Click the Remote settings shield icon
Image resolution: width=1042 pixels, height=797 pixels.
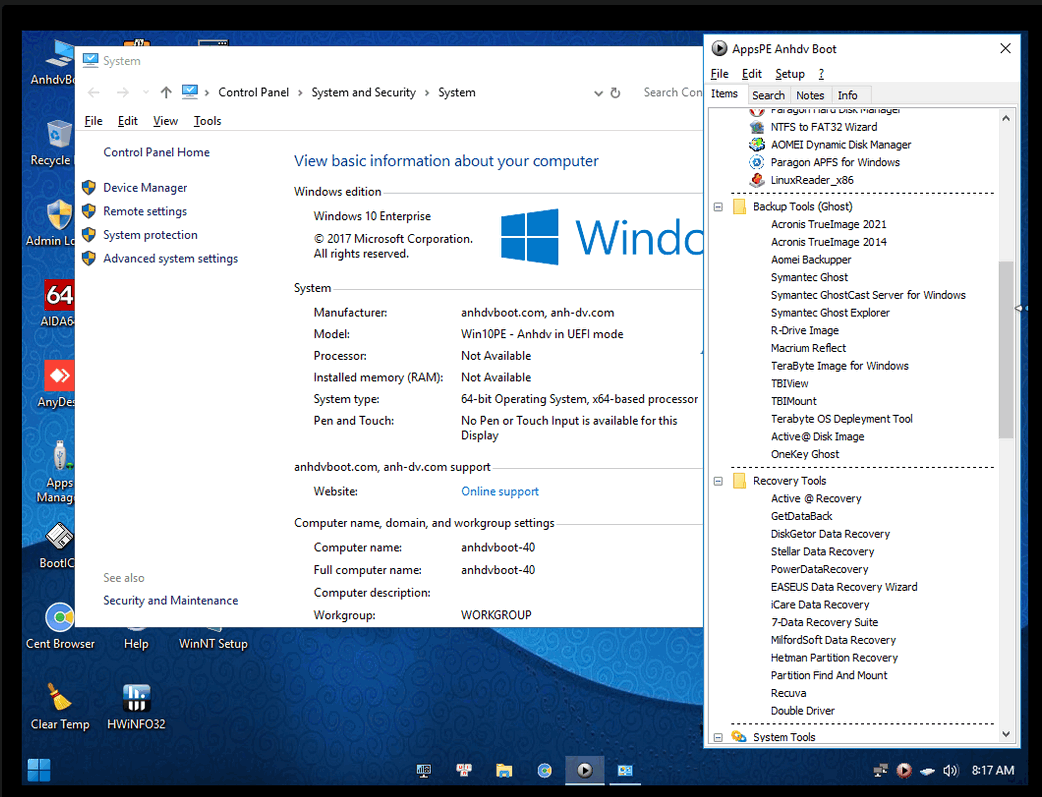pos(89,211)
